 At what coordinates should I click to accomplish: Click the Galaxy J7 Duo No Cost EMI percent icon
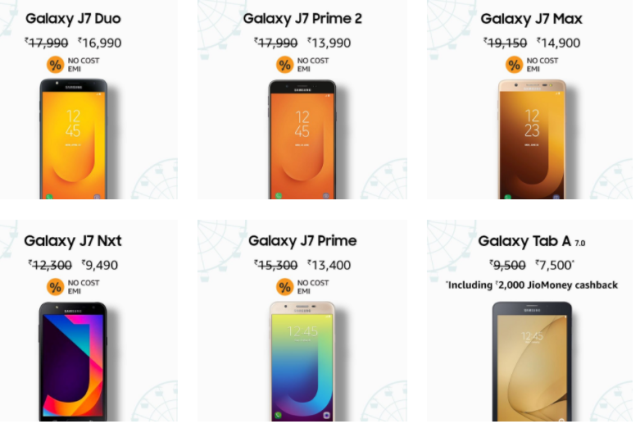click(55, 65)
